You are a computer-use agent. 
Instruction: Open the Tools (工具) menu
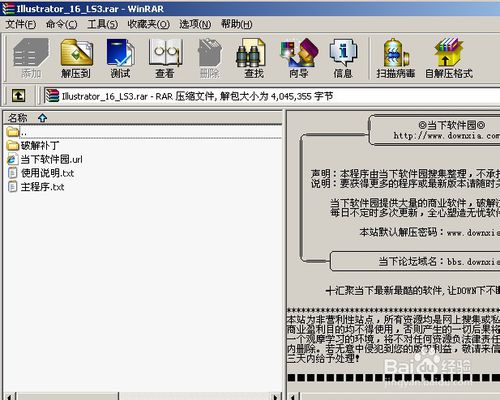[103, 24]
